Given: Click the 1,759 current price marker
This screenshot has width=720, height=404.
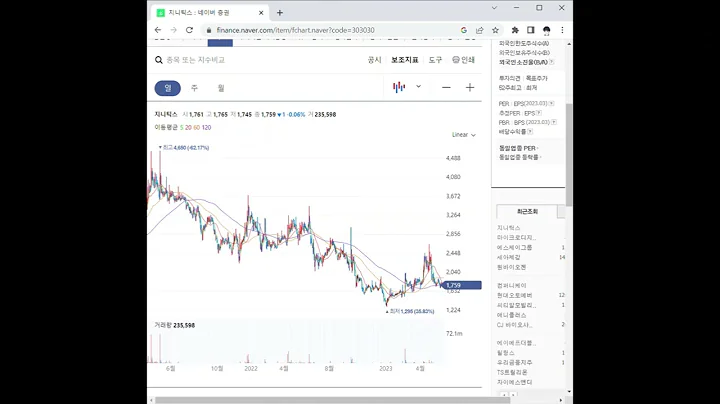Looking at the screenshot, I should (x=462, y=285).
